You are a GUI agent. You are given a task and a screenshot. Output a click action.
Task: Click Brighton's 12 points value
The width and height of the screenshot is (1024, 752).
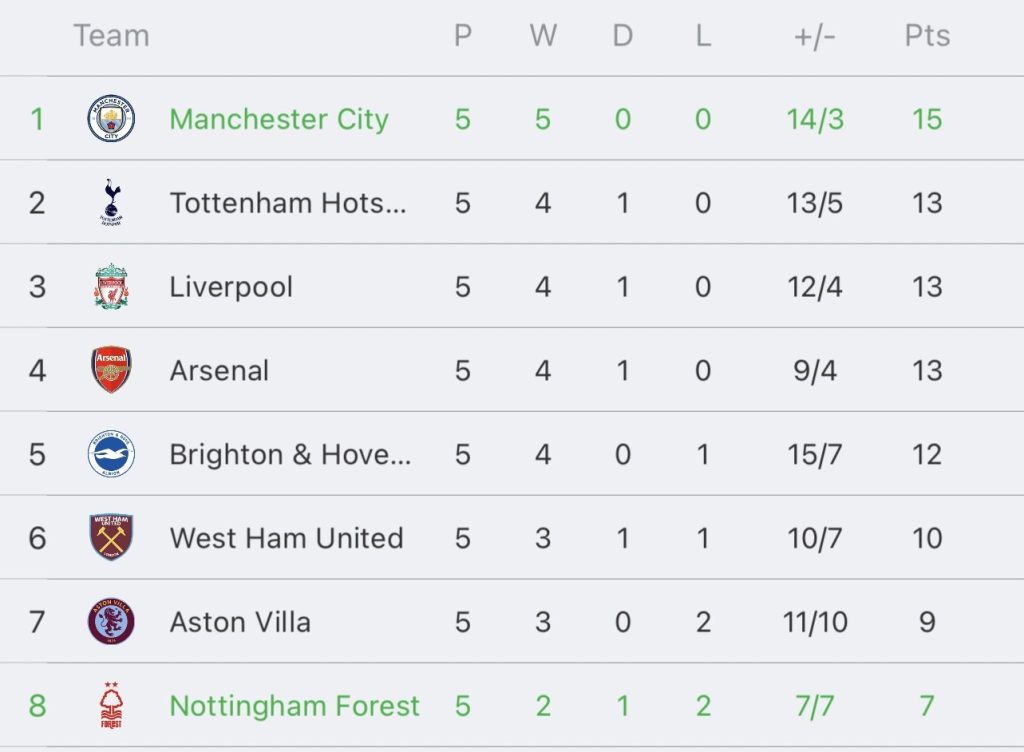click(x=927, y=454)
